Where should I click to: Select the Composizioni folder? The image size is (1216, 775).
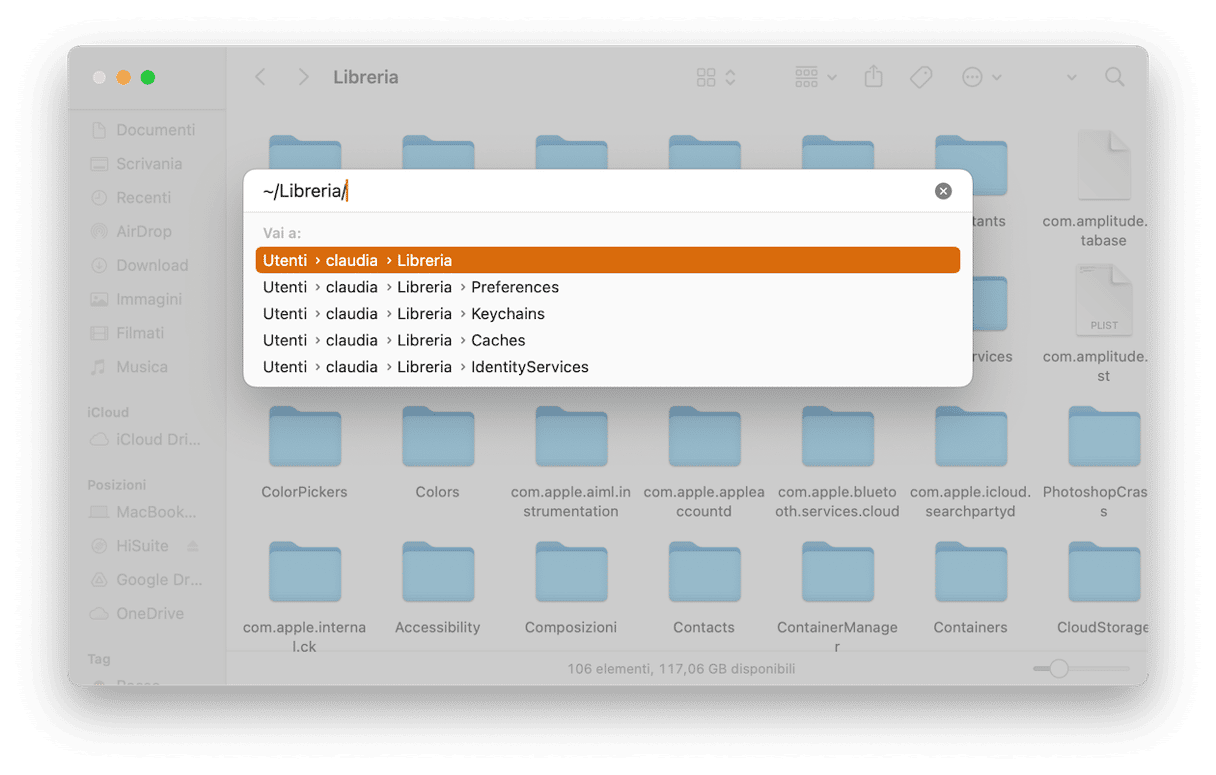(x=571, y=572)
